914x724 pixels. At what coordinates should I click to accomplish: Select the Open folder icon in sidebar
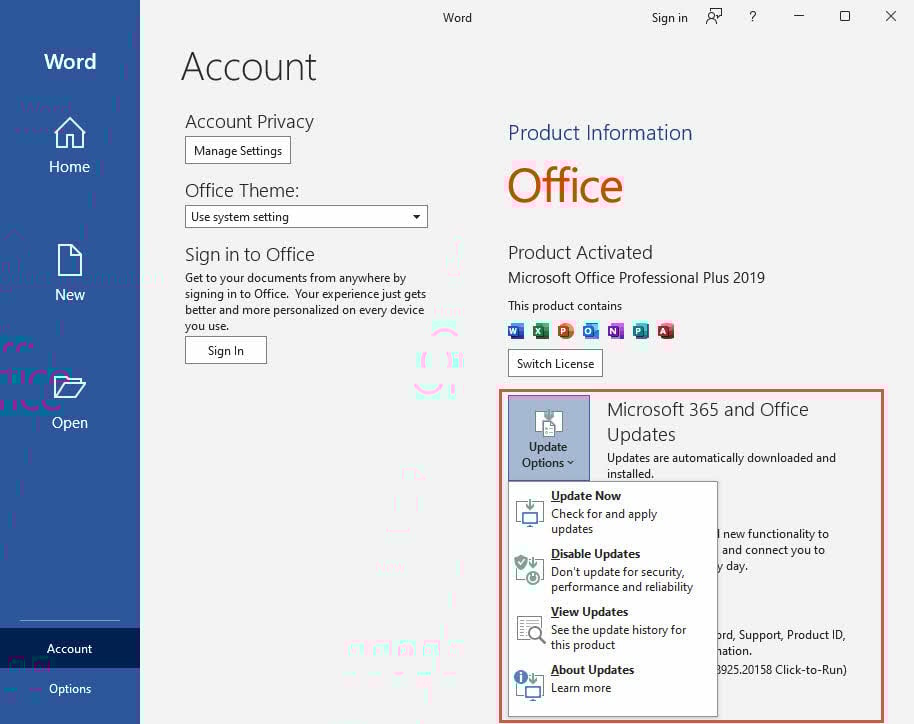(69, 387)
